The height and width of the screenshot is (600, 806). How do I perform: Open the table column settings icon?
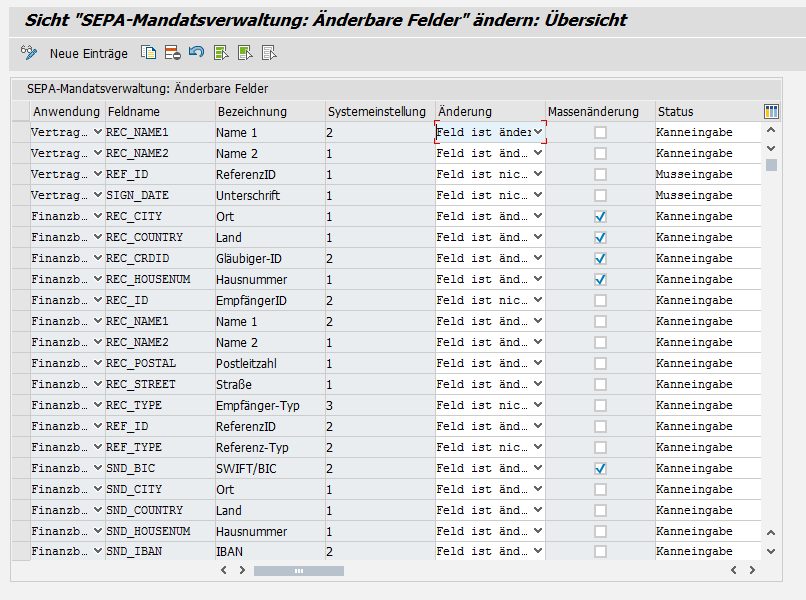pyautogui.click(x=771, y=111)
